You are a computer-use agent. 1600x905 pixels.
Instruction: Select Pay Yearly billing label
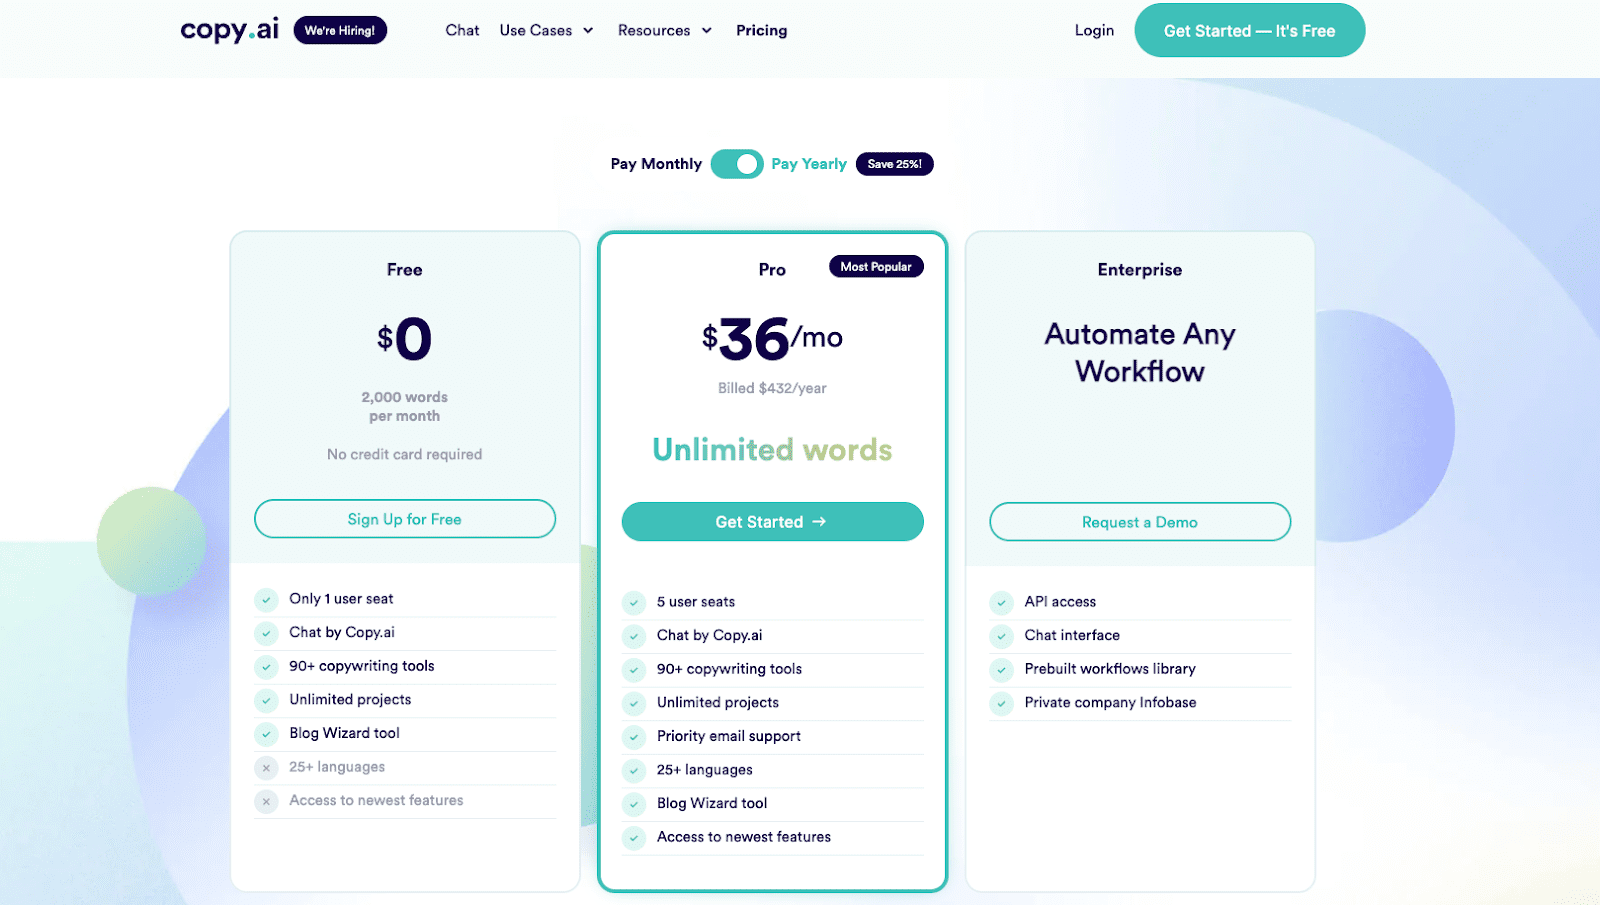809,163
